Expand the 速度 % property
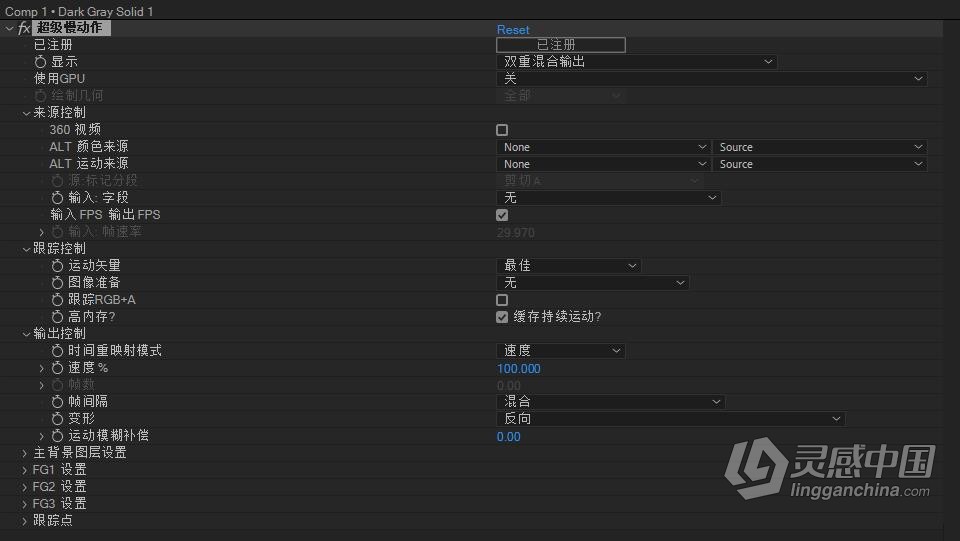This screenshot has width=960, height=541. point(42,368)
